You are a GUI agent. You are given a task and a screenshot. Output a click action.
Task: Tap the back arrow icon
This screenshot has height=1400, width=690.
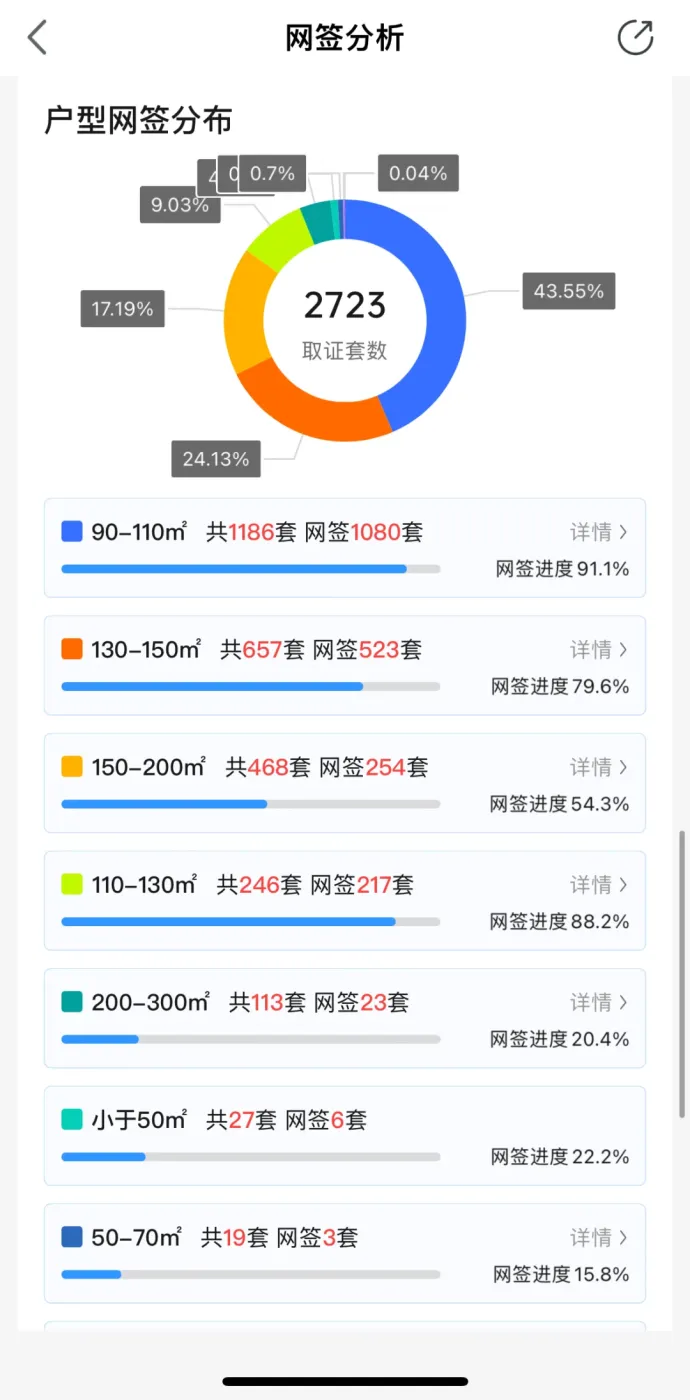(x=37, y=38)
